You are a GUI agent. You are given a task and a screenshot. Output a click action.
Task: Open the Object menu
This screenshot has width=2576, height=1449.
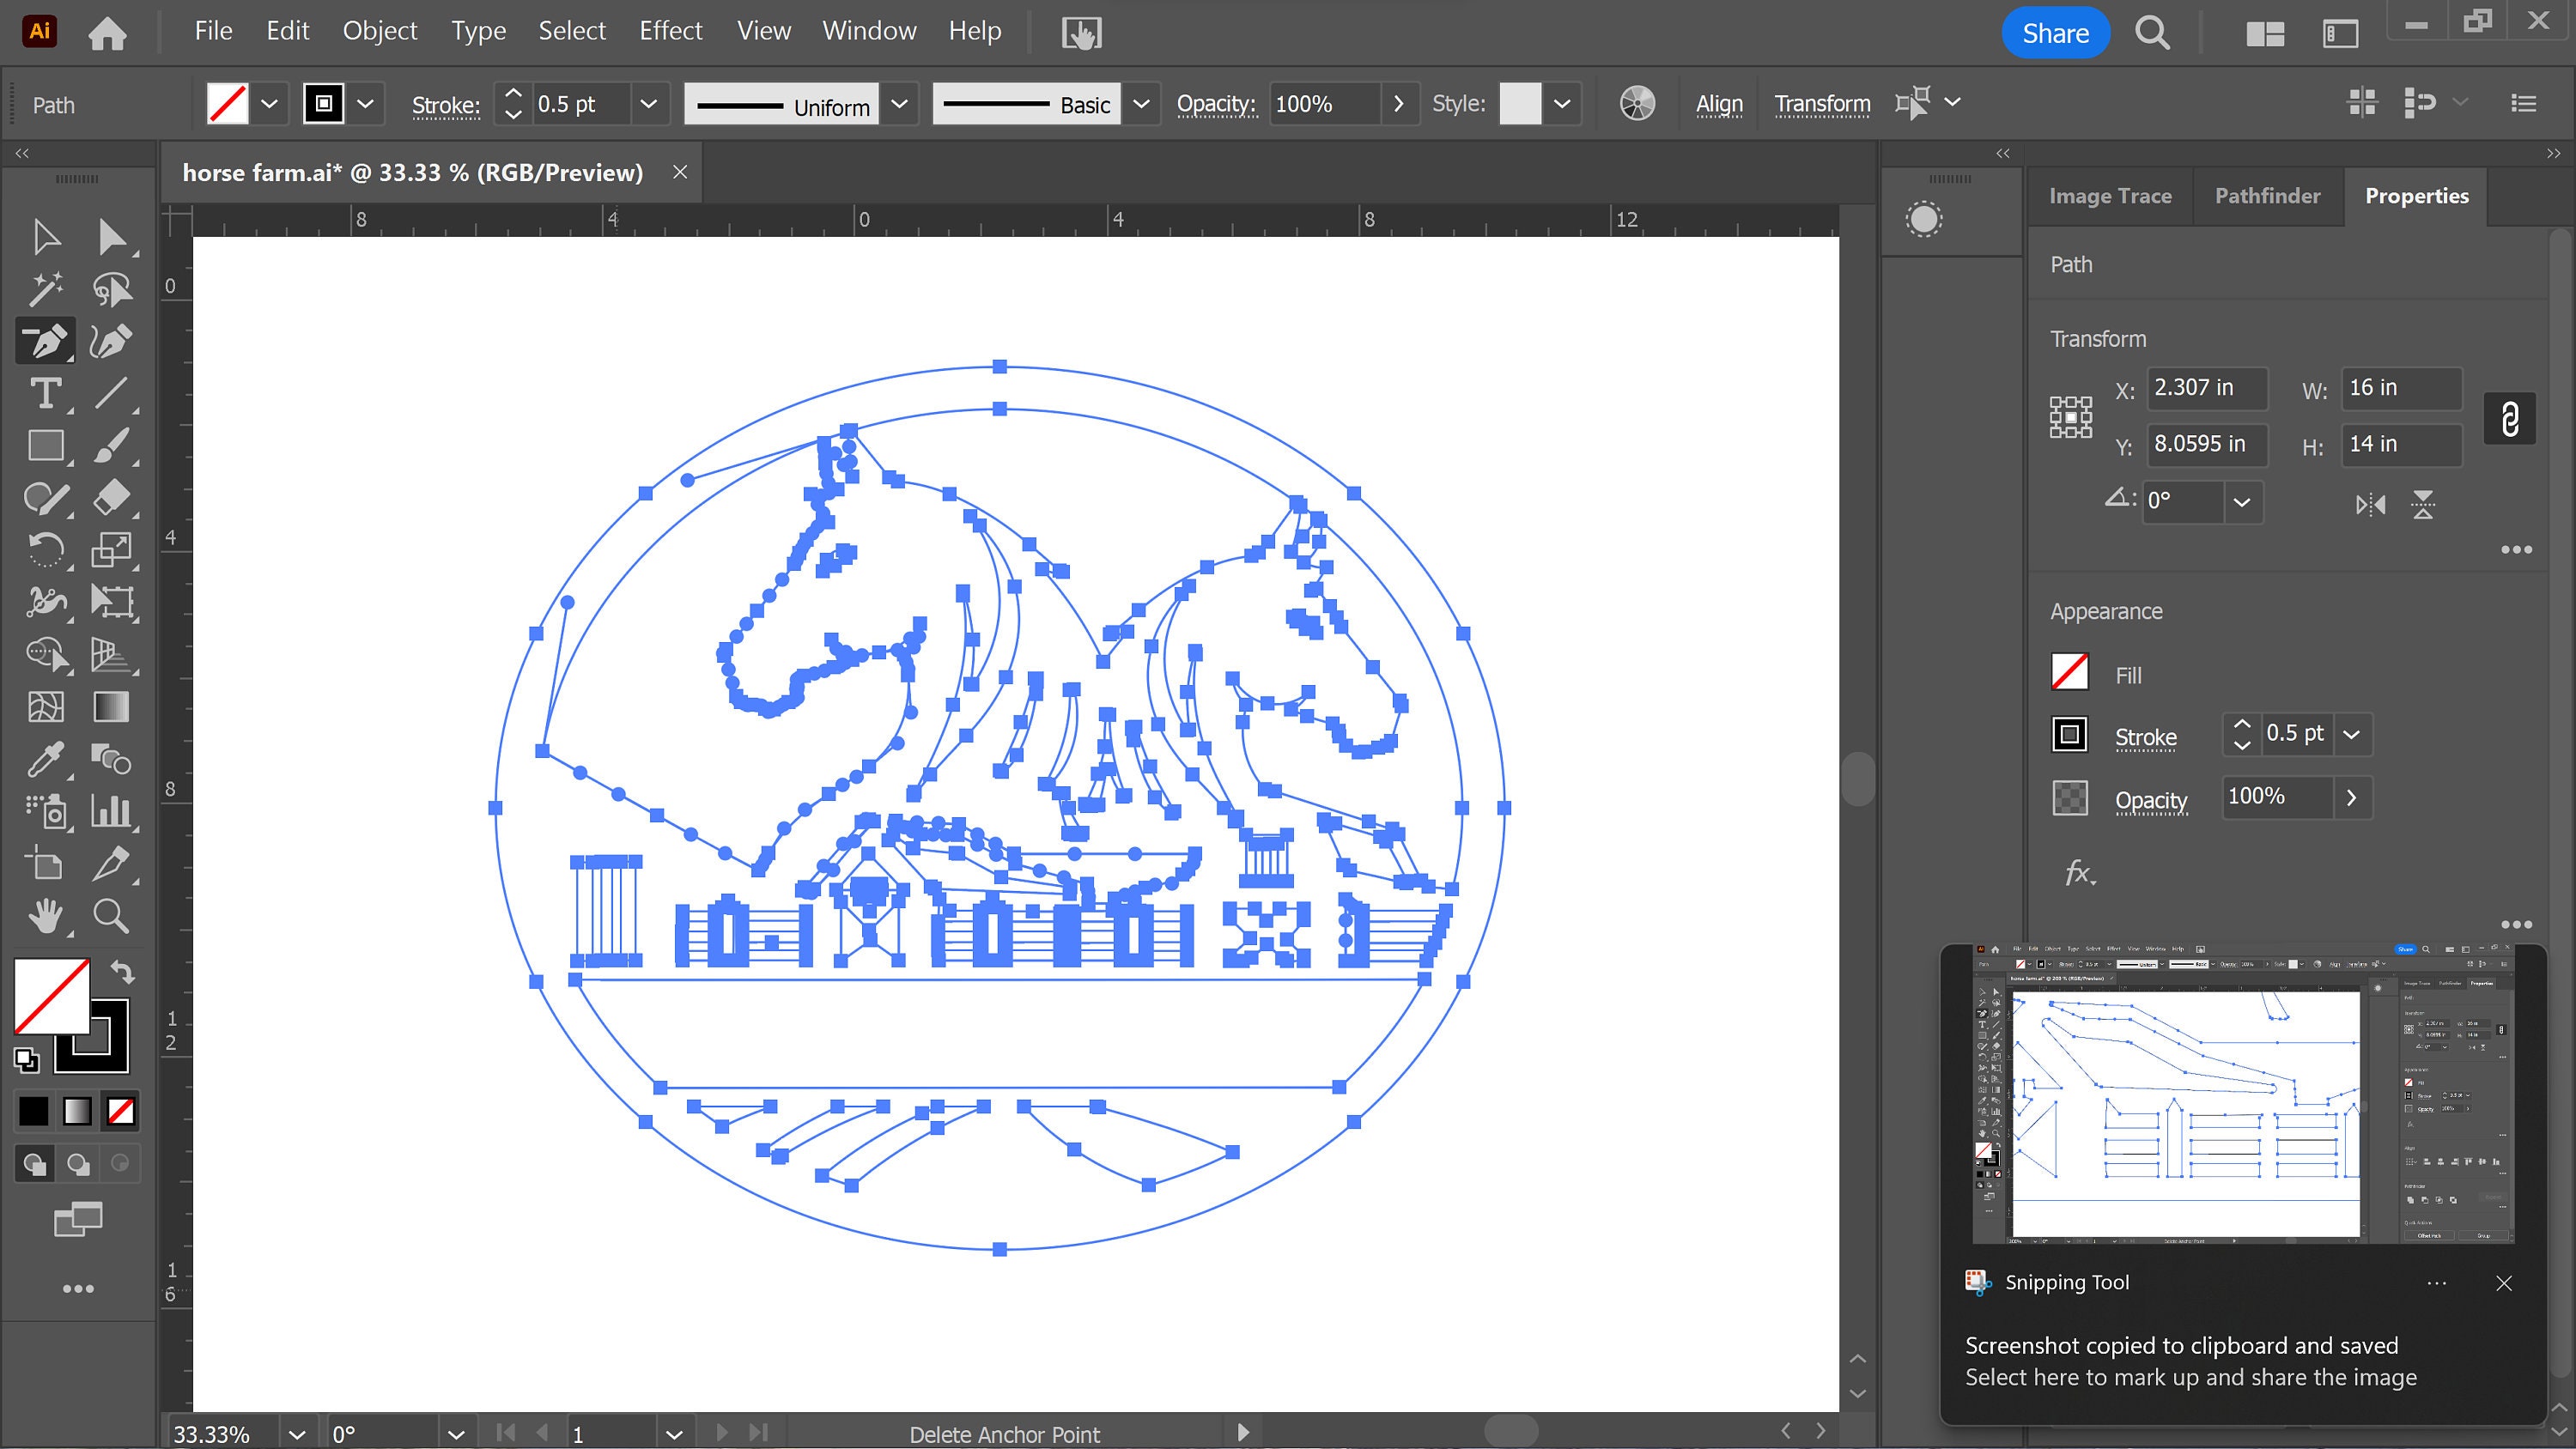pos(380,31)
